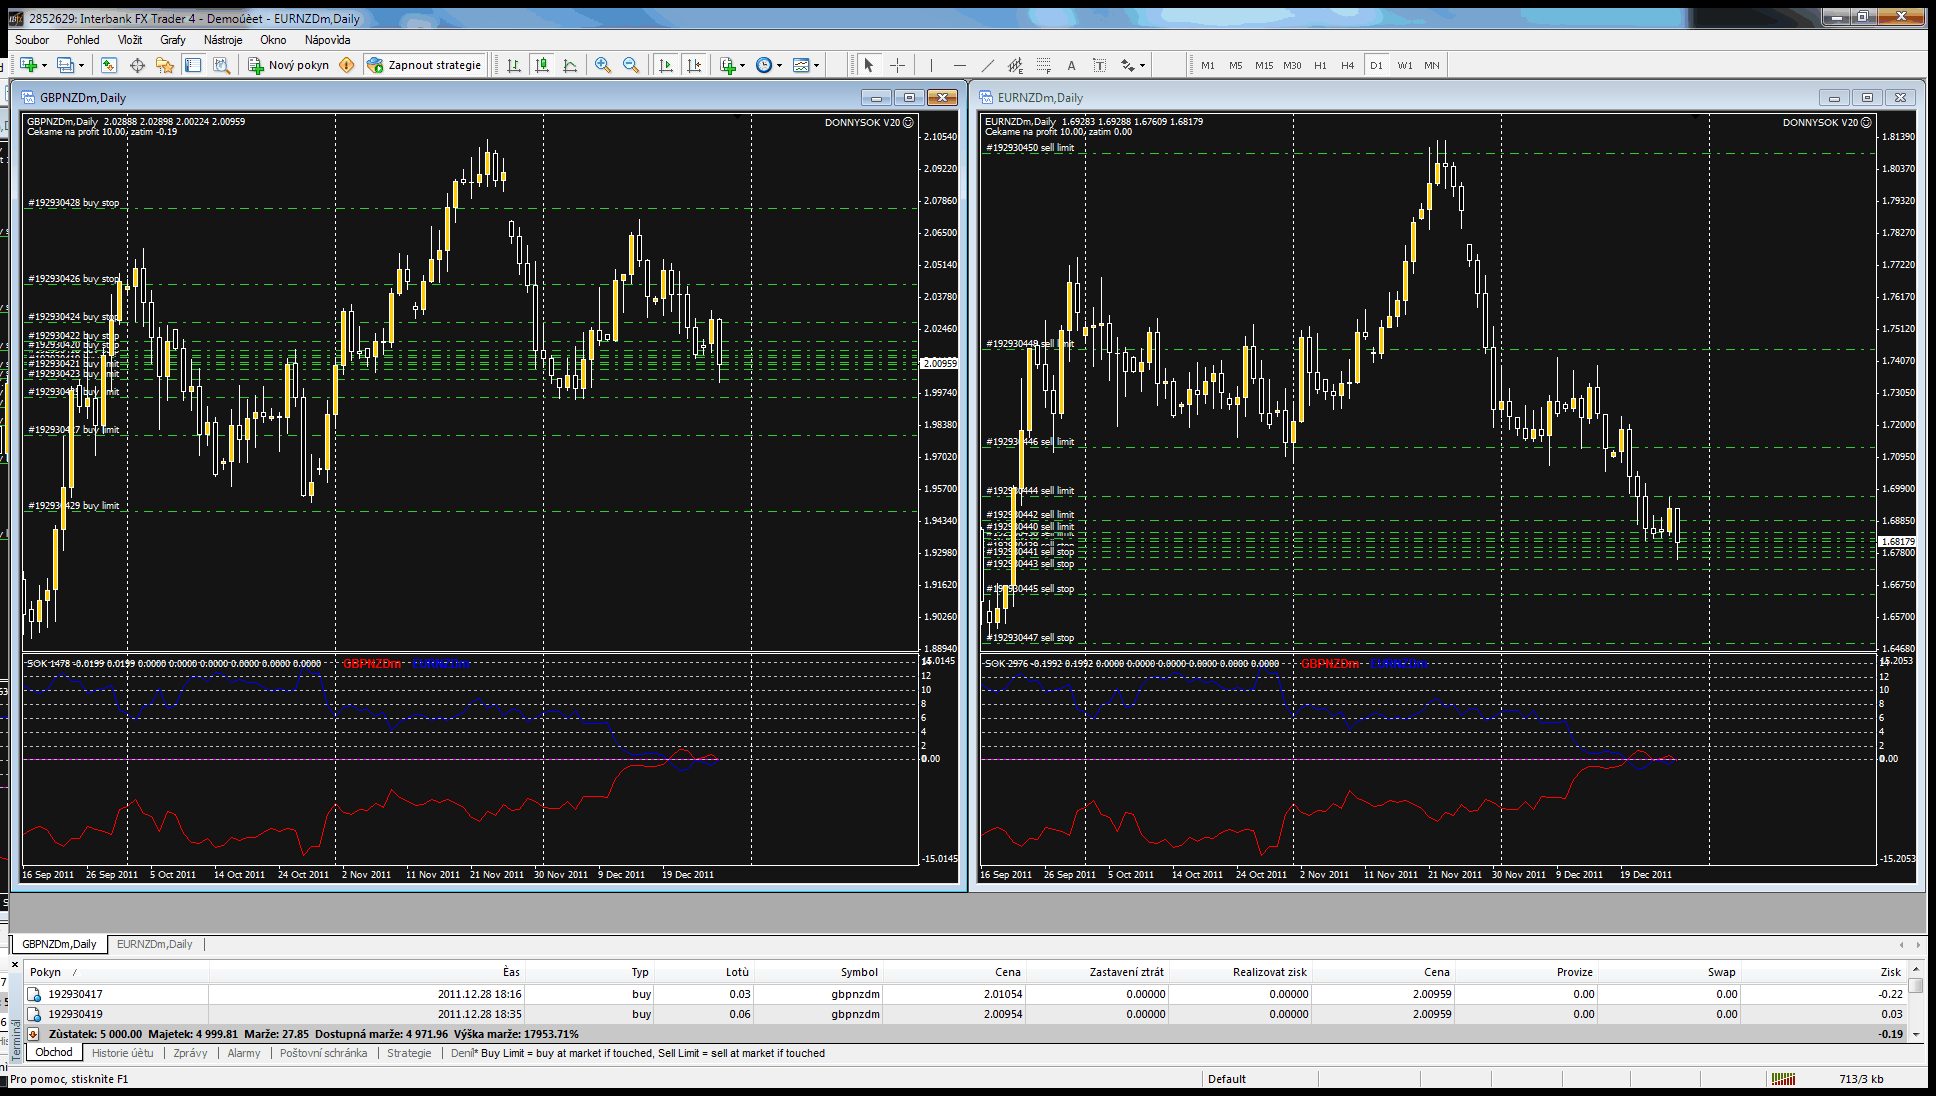The height and width of the screenshot is (1096, 1936).
Task: Expand the indicators list dropdown arrow
Action: [x=742, y=66]
